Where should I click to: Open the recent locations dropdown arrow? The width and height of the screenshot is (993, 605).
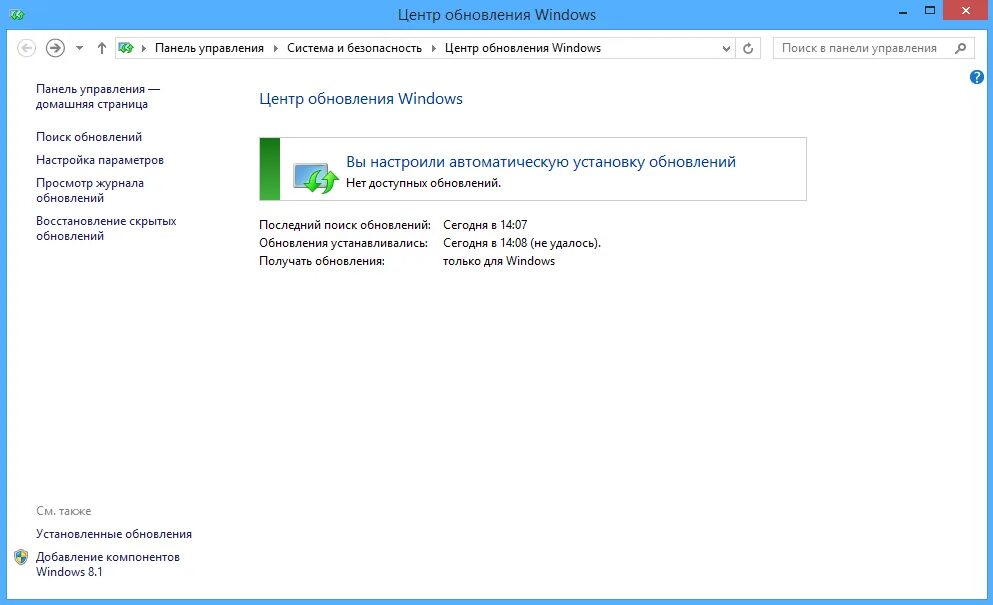[79, 48]
